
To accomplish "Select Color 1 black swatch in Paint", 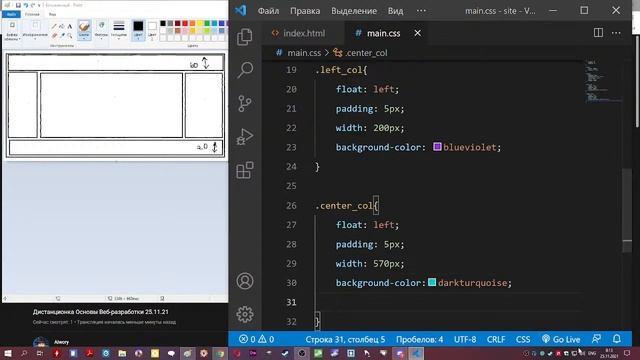I will click(x=138, y=31).
